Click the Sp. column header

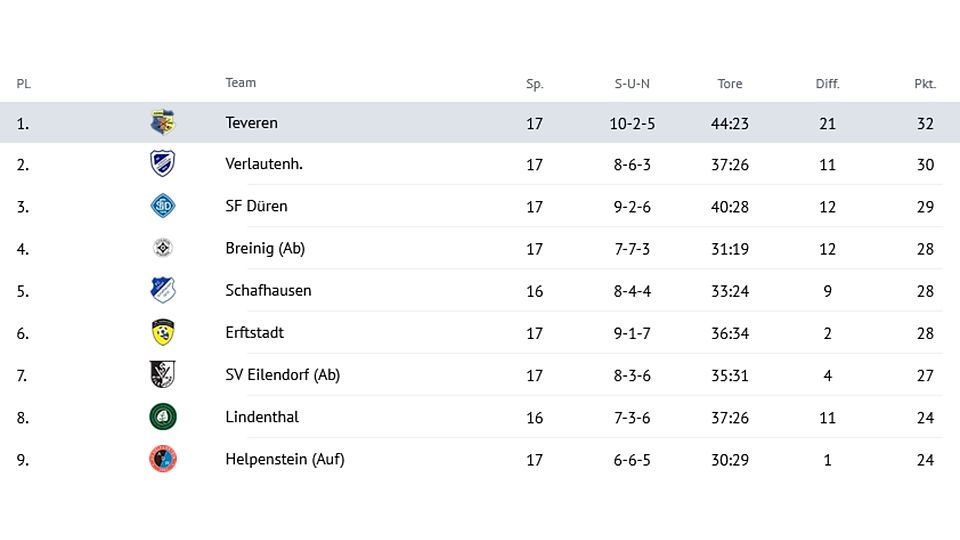pos(534,84)
